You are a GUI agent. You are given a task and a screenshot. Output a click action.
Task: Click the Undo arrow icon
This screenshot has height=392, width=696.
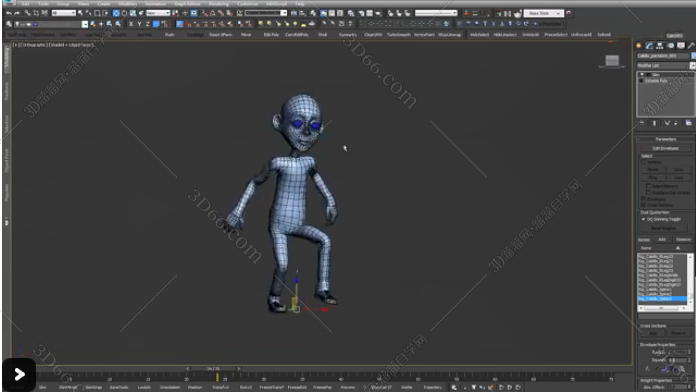point(9,13)
